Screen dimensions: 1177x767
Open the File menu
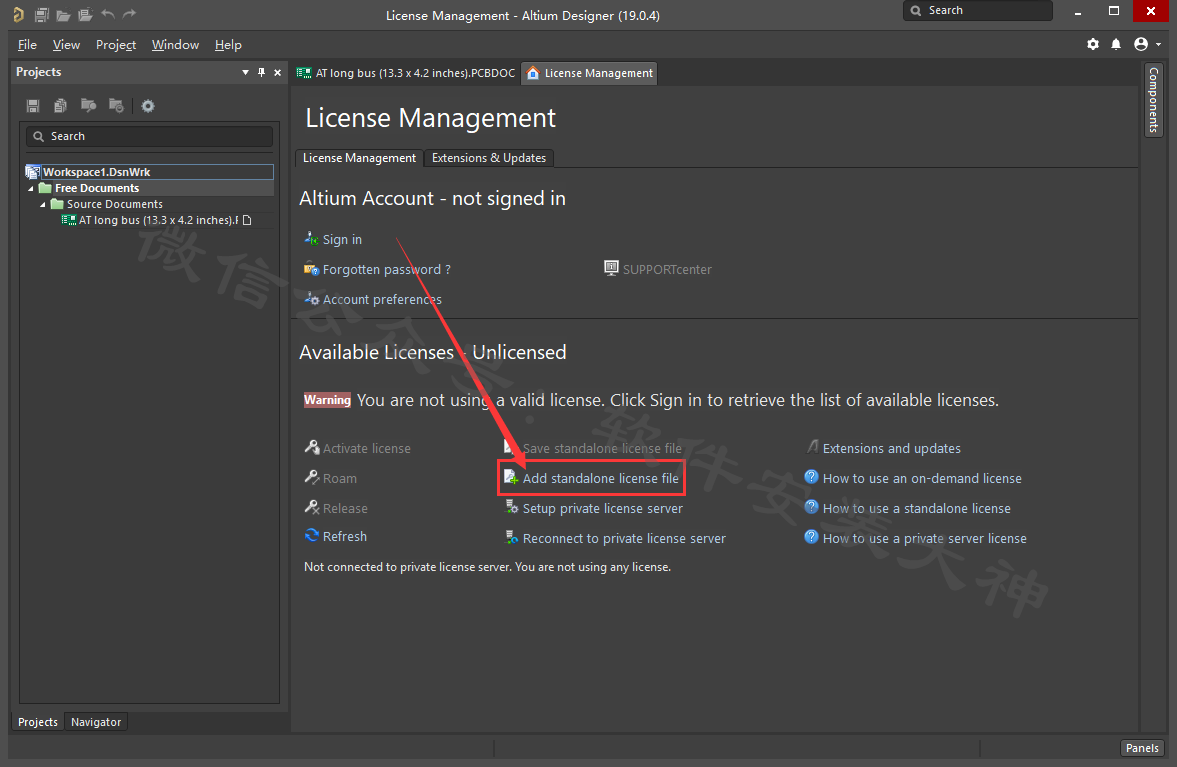(x=27, y=45)
